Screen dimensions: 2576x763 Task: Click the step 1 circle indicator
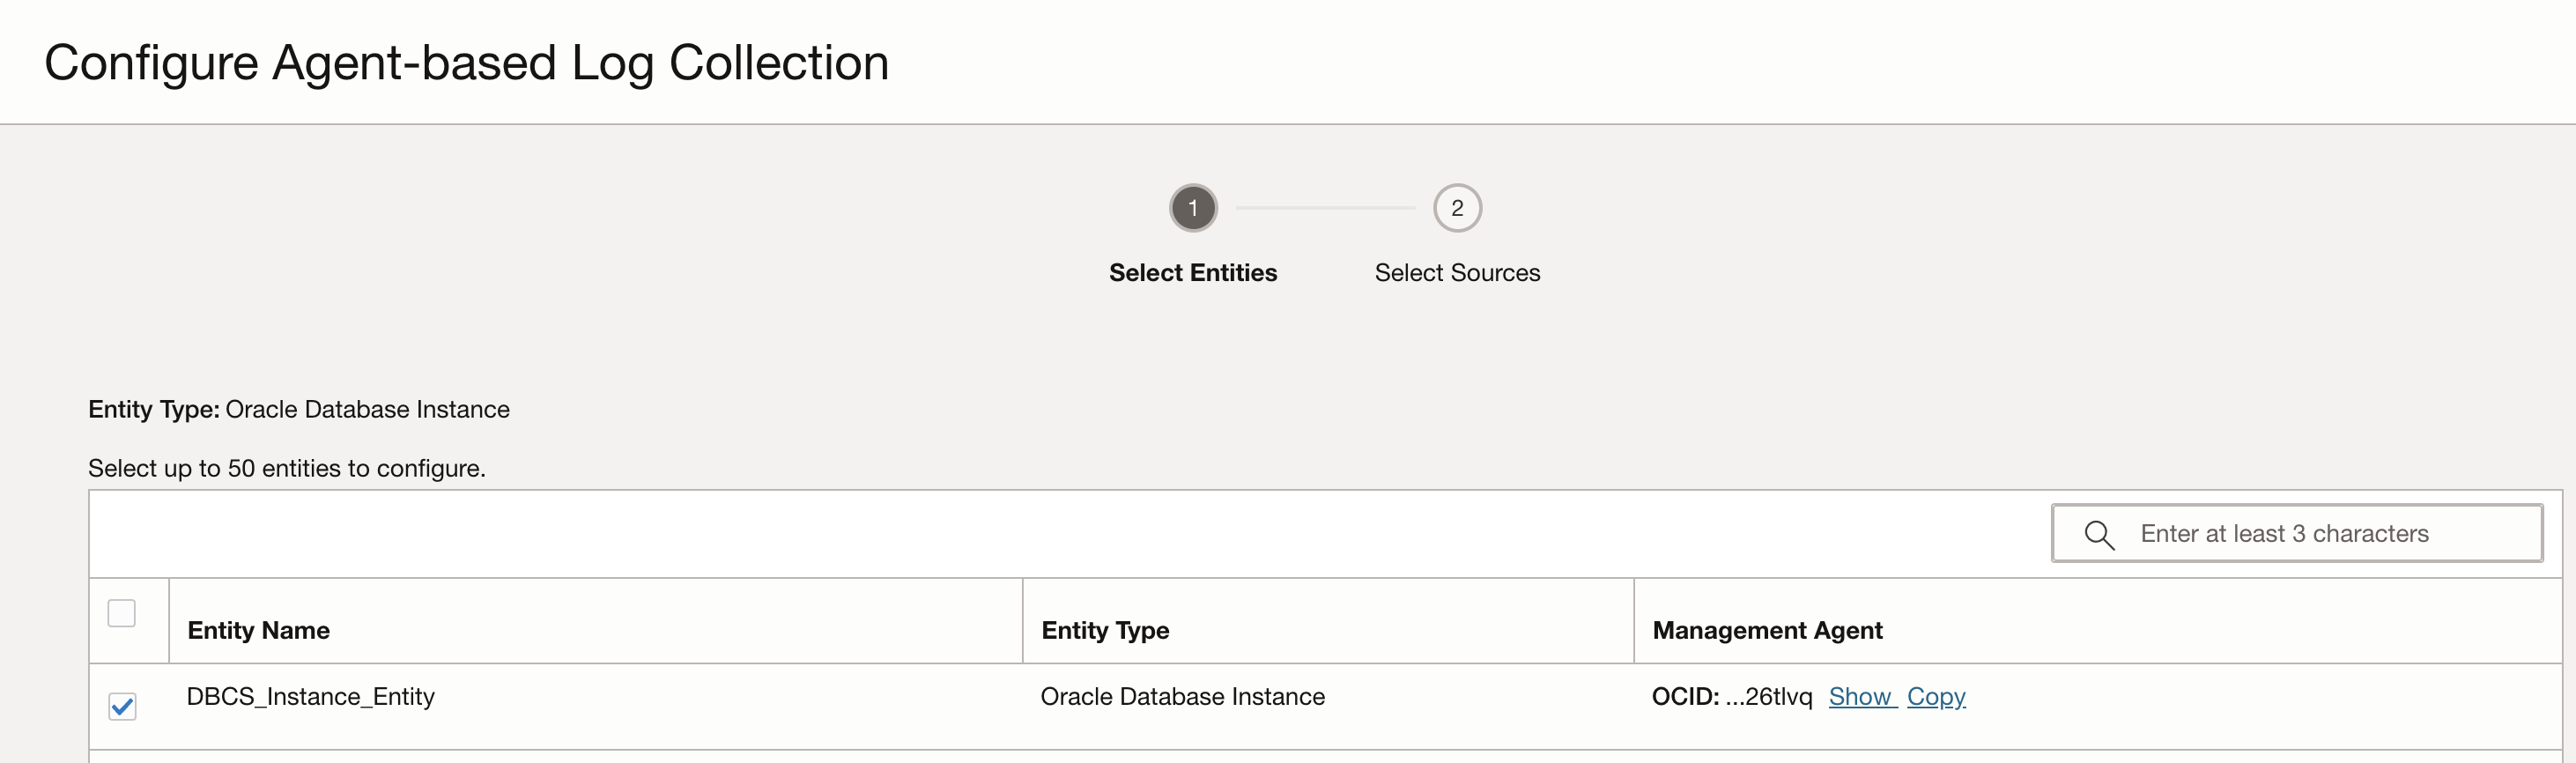pos(1193,208)
